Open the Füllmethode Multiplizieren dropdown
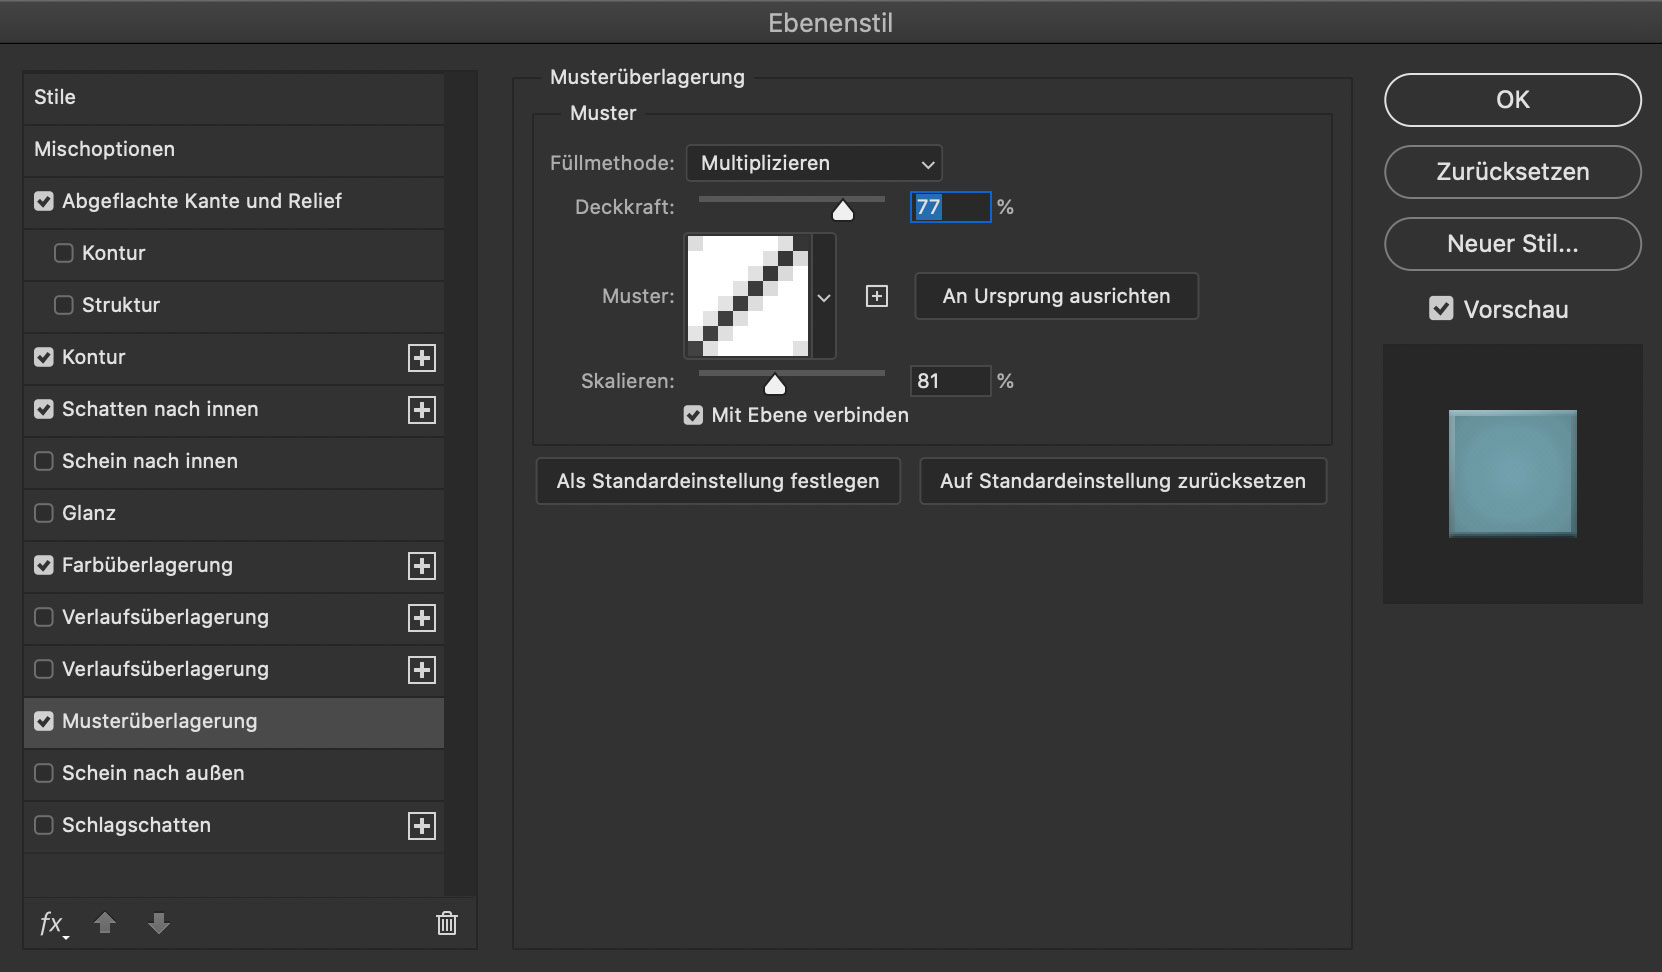Viewport: 1662px width, 972px height. point(814,163)
